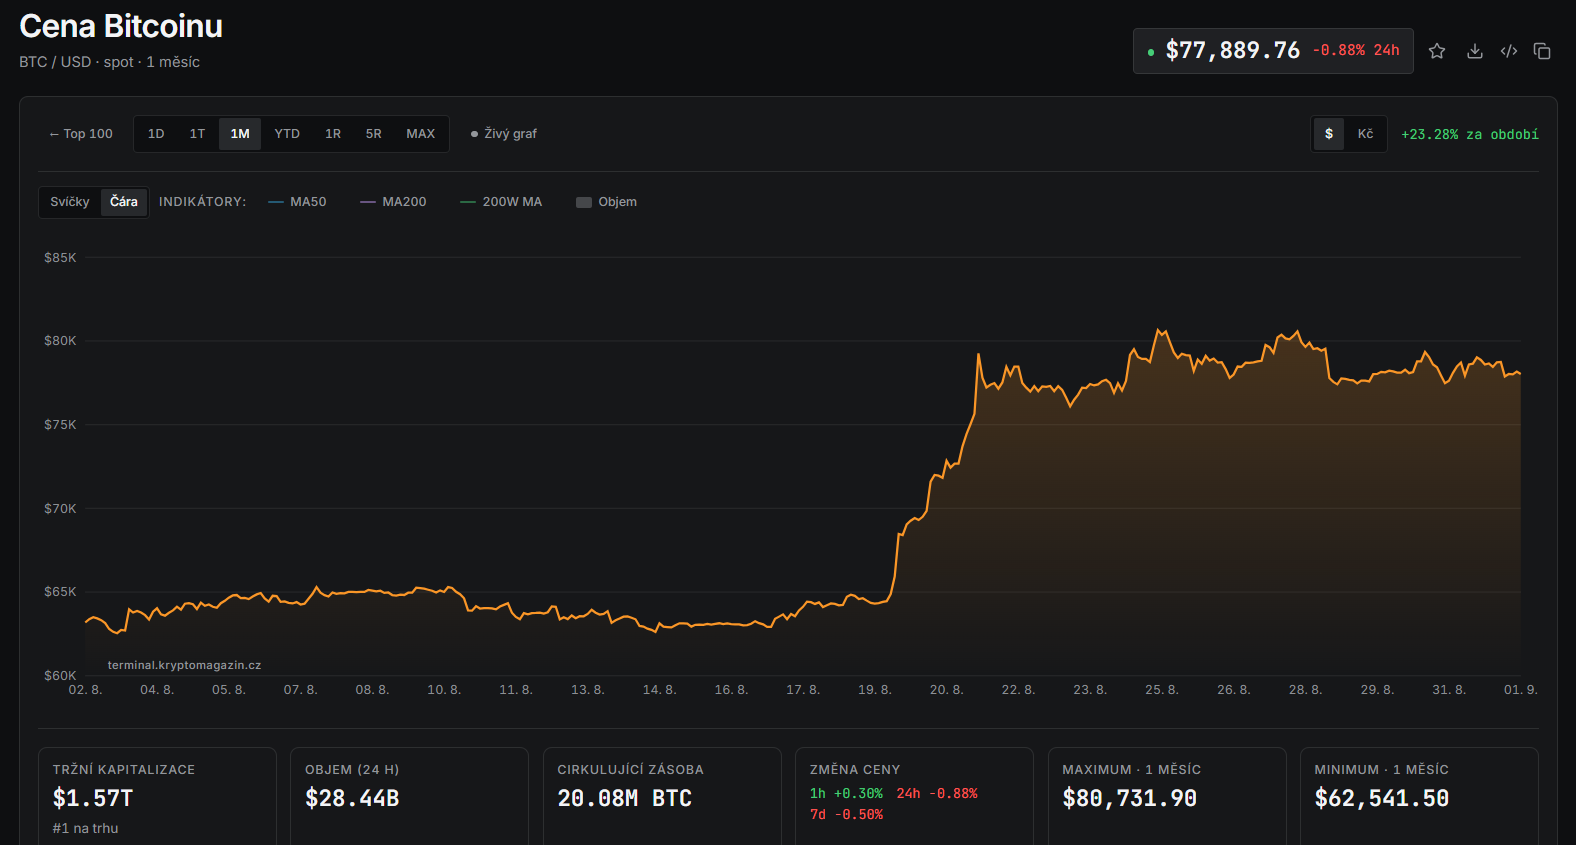Image resolution: width=1576 pixels, height=845 pixels.
Task: Click the 10. 8. date on the chart axis
Action: (x=444, y=690)
